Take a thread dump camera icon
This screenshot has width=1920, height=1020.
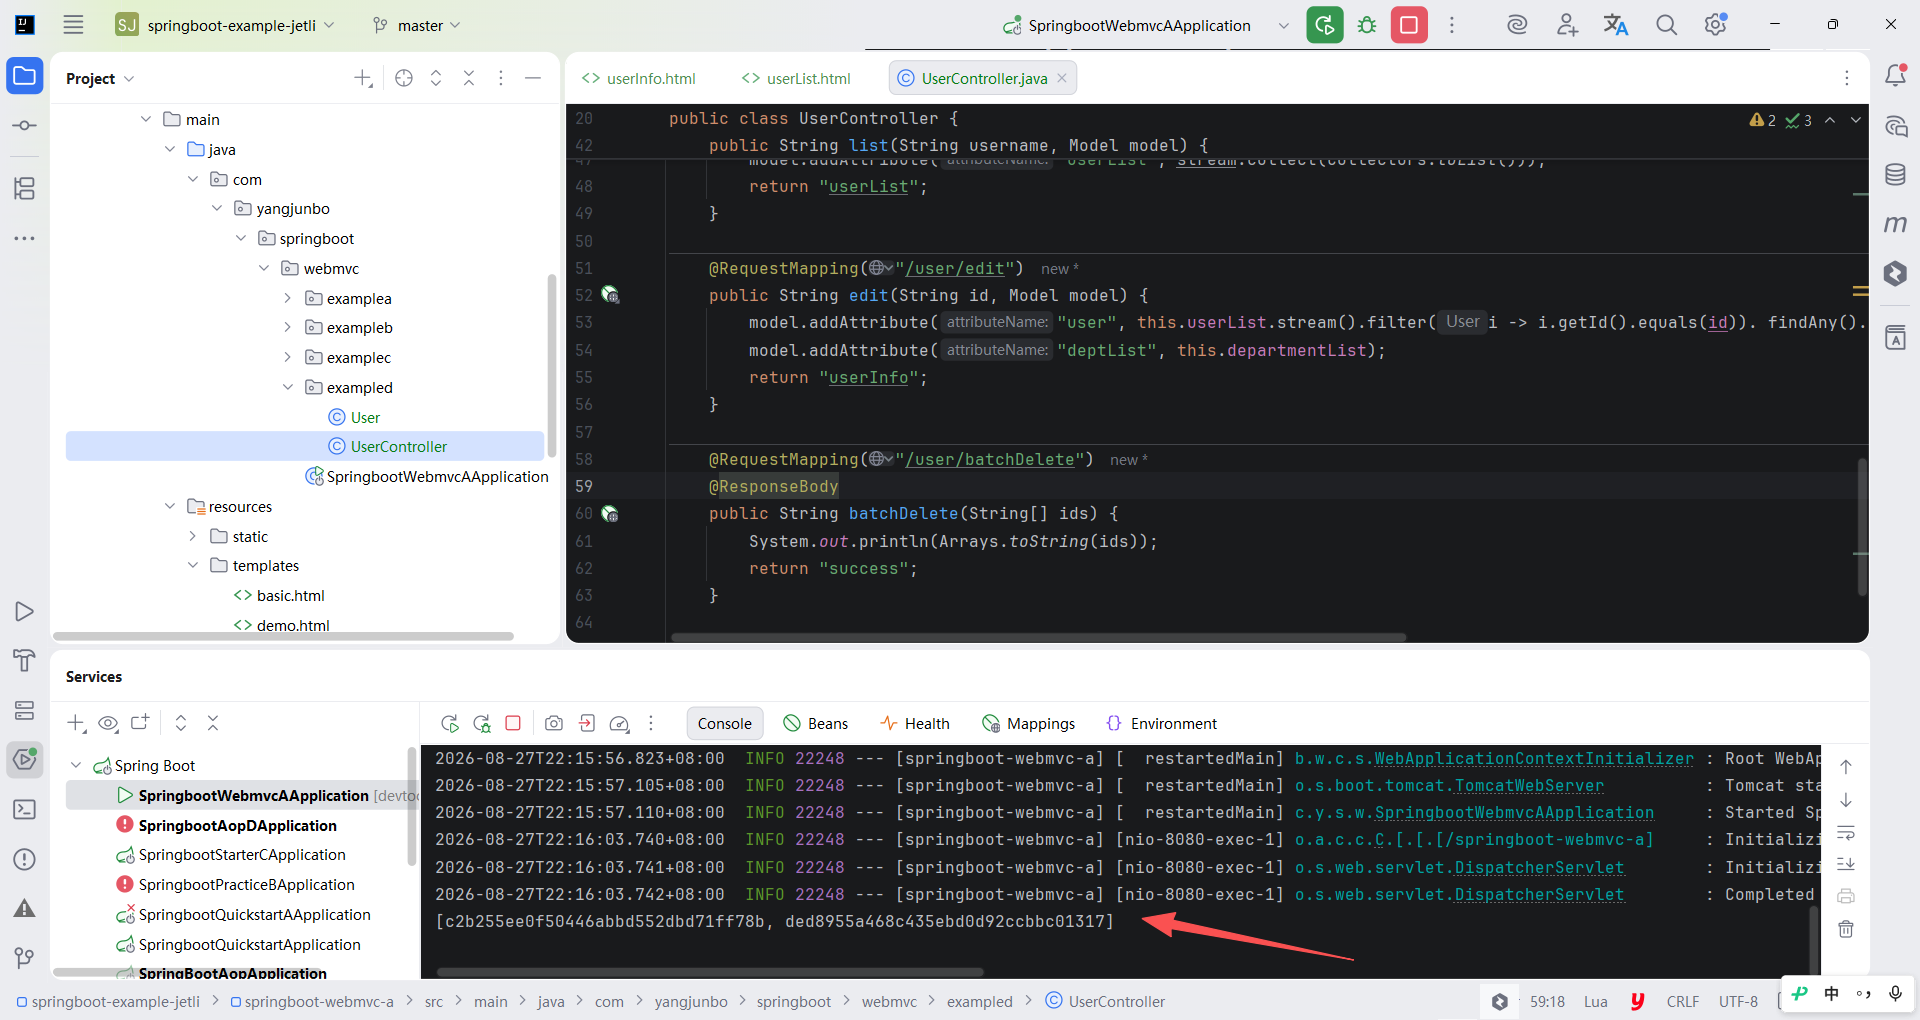[x=554, y=723]
